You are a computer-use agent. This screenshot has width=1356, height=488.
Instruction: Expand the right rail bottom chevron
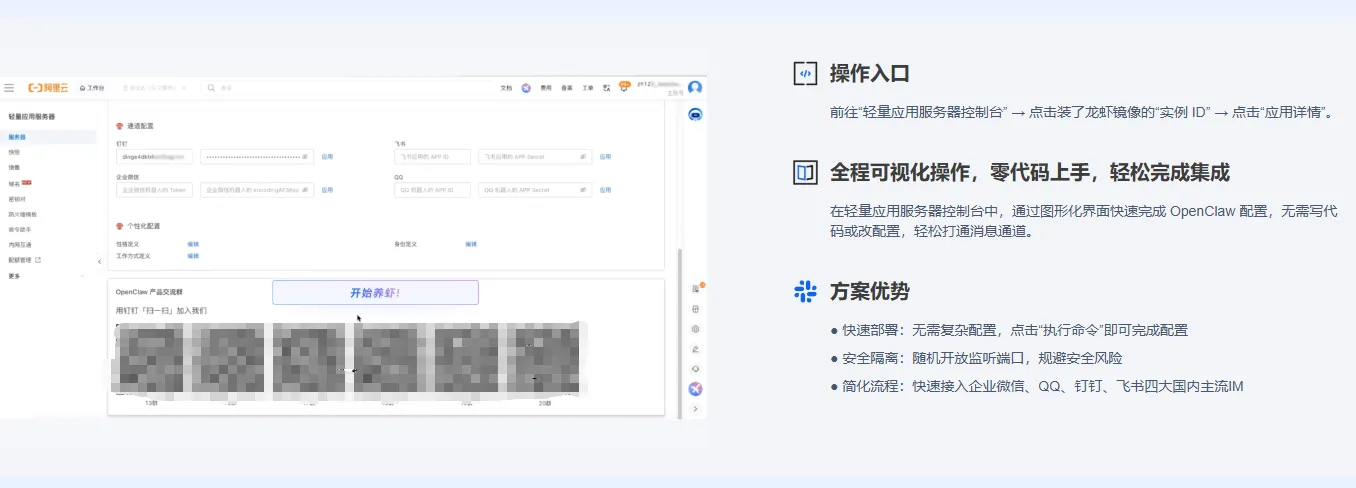click(696, 409)
